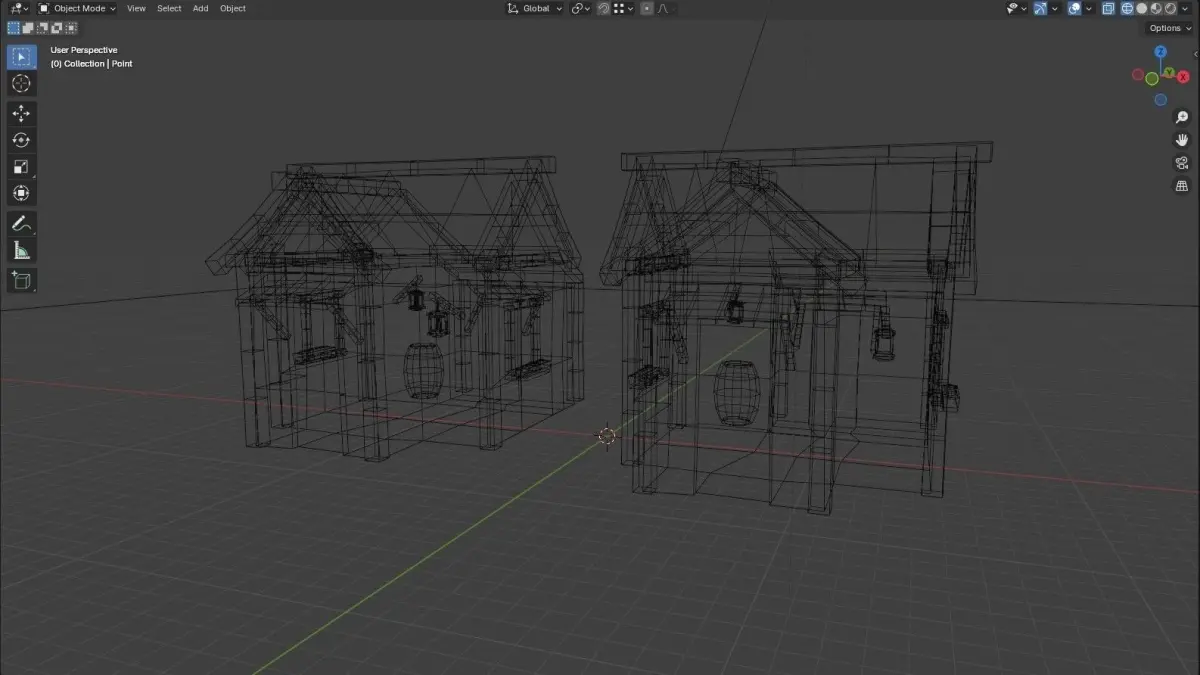
Task: Set selection mode to subtract
Action: tap(42, 28)
